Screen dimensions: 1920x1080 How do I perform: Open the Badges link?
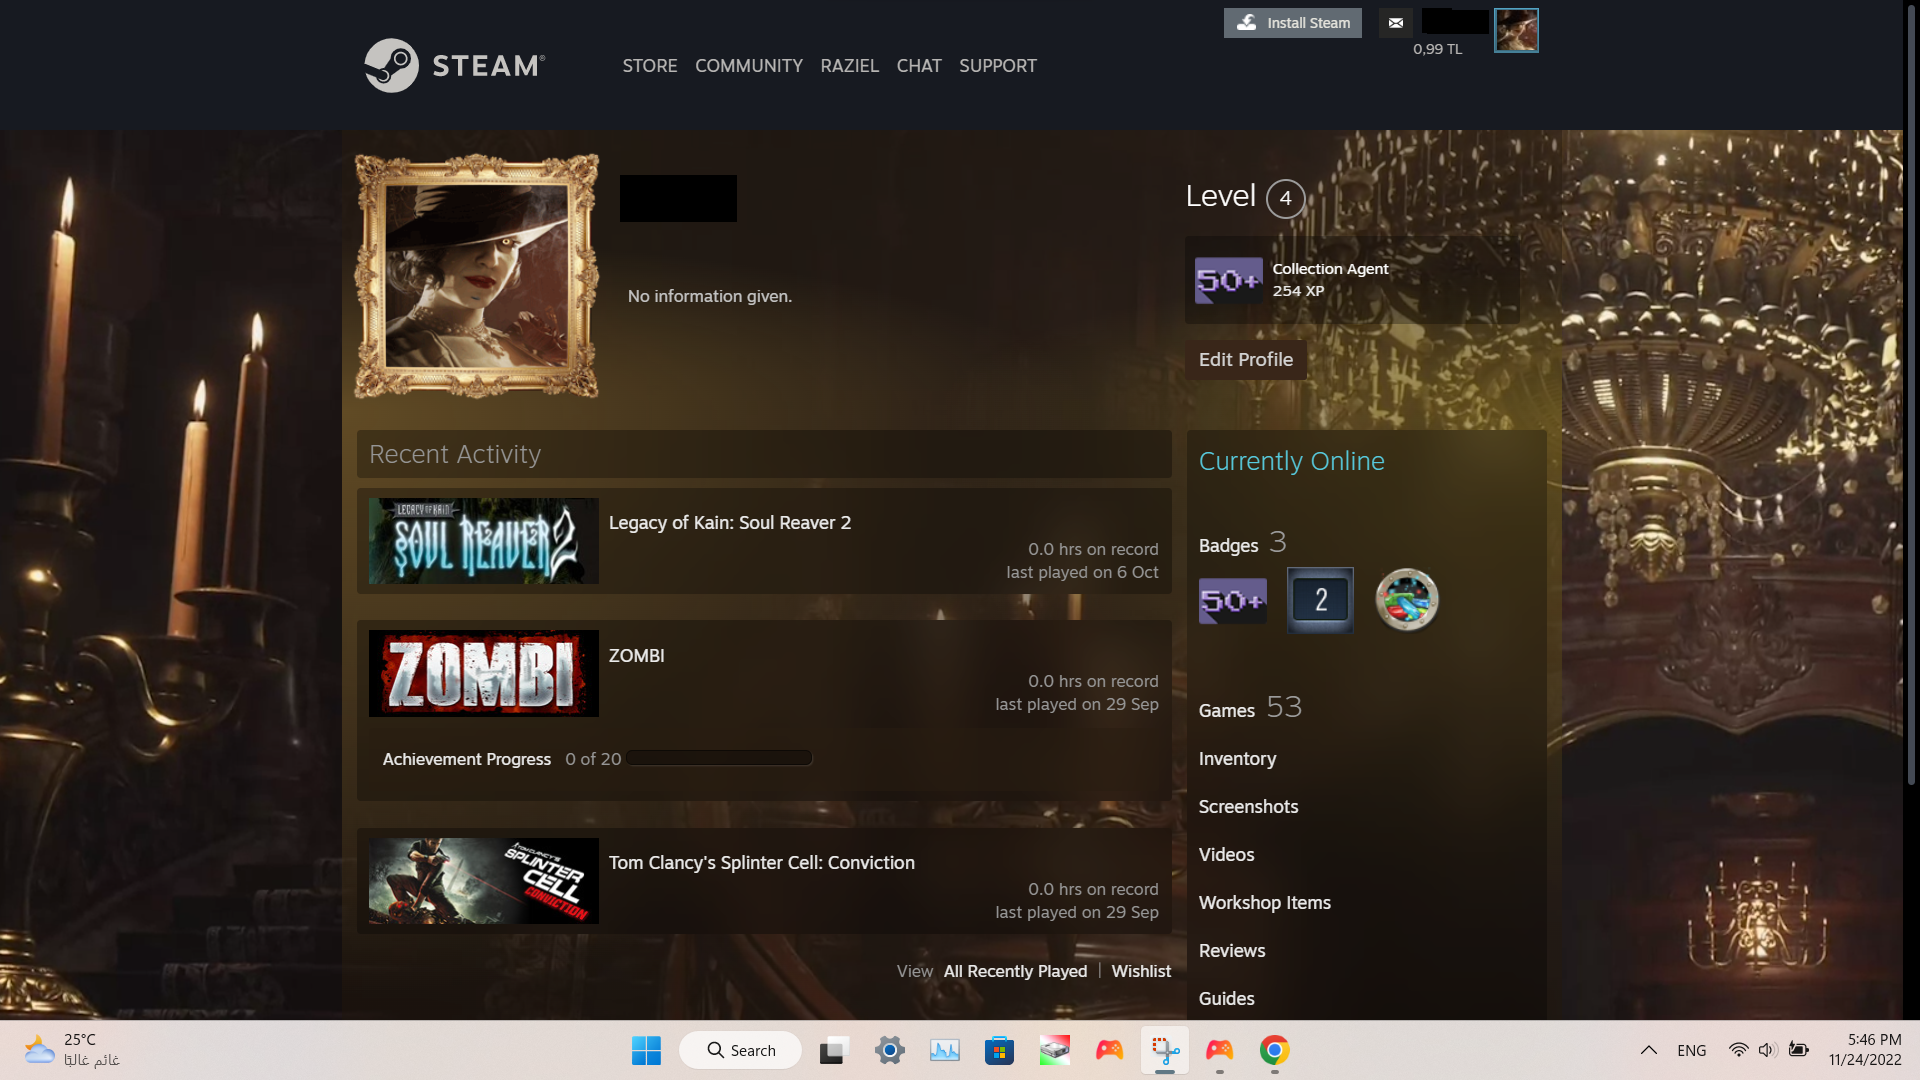click(x=1229, y=545)
